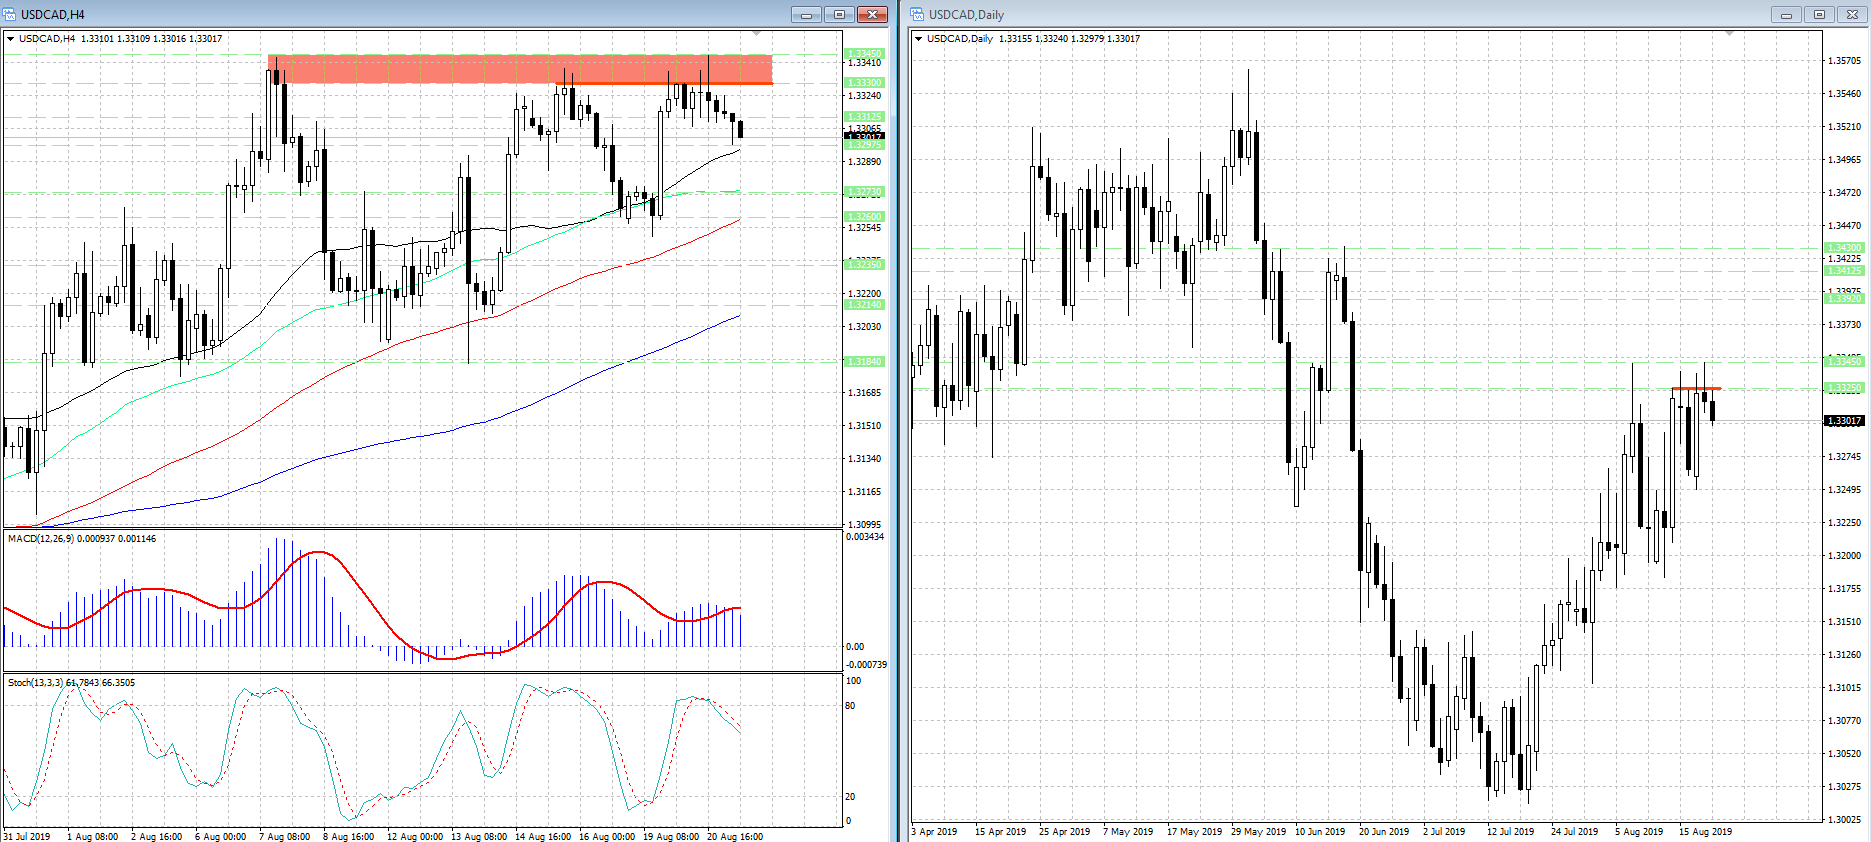Close the USDCAD,Daily chart window
1871x842 pixels.
pyautogui.click(x=1852, y=14)
